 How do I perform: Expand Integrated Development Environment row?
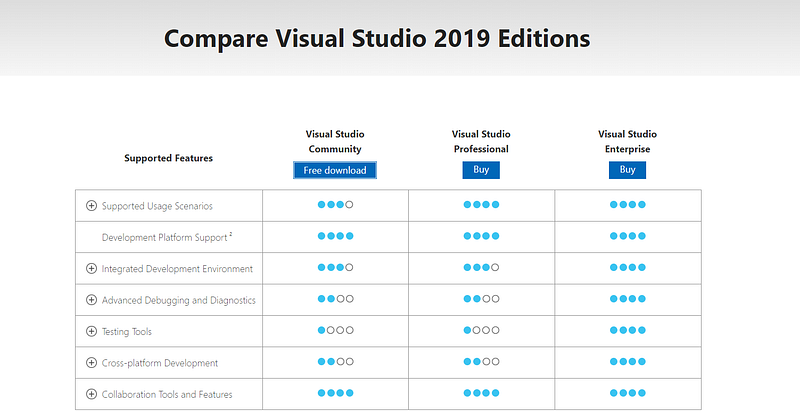point(91,268)
